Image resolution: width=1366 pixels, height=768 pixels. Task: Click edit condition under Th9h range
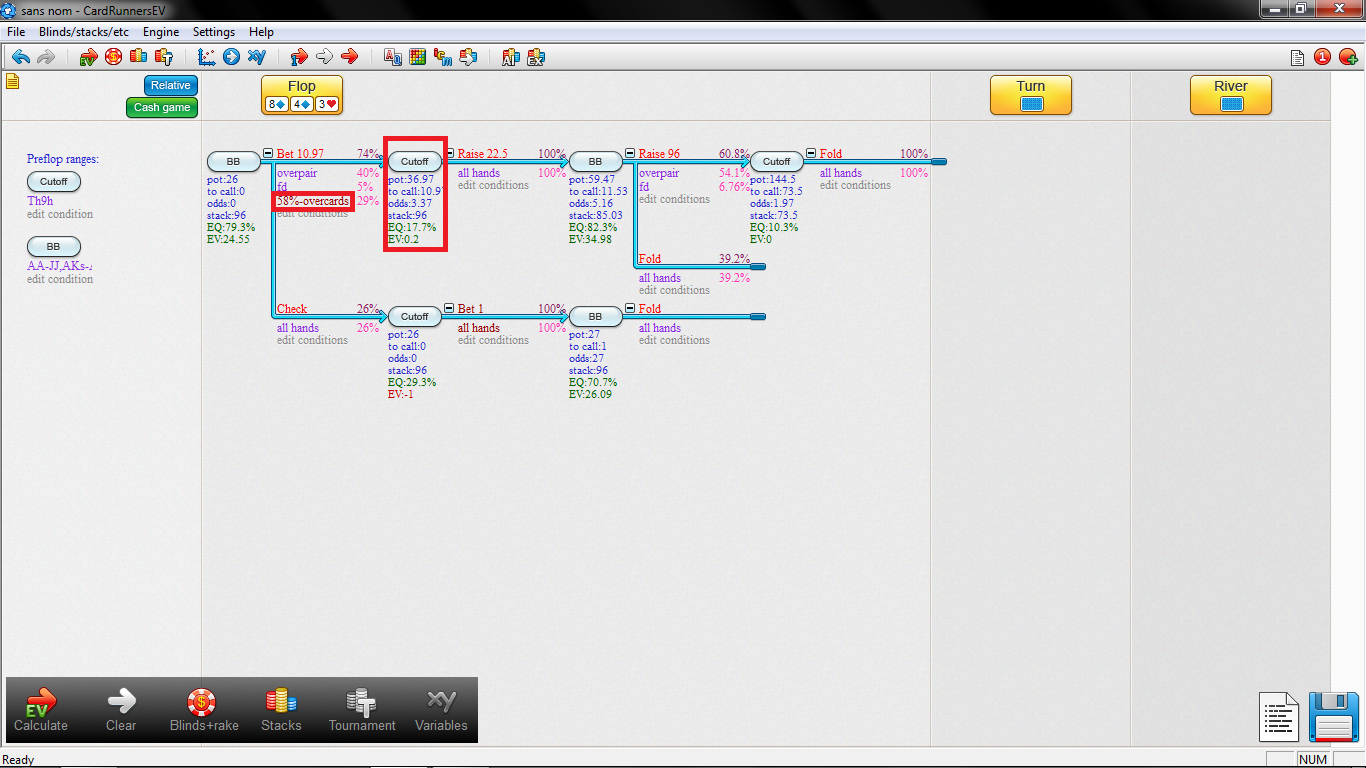pos(60,214)
